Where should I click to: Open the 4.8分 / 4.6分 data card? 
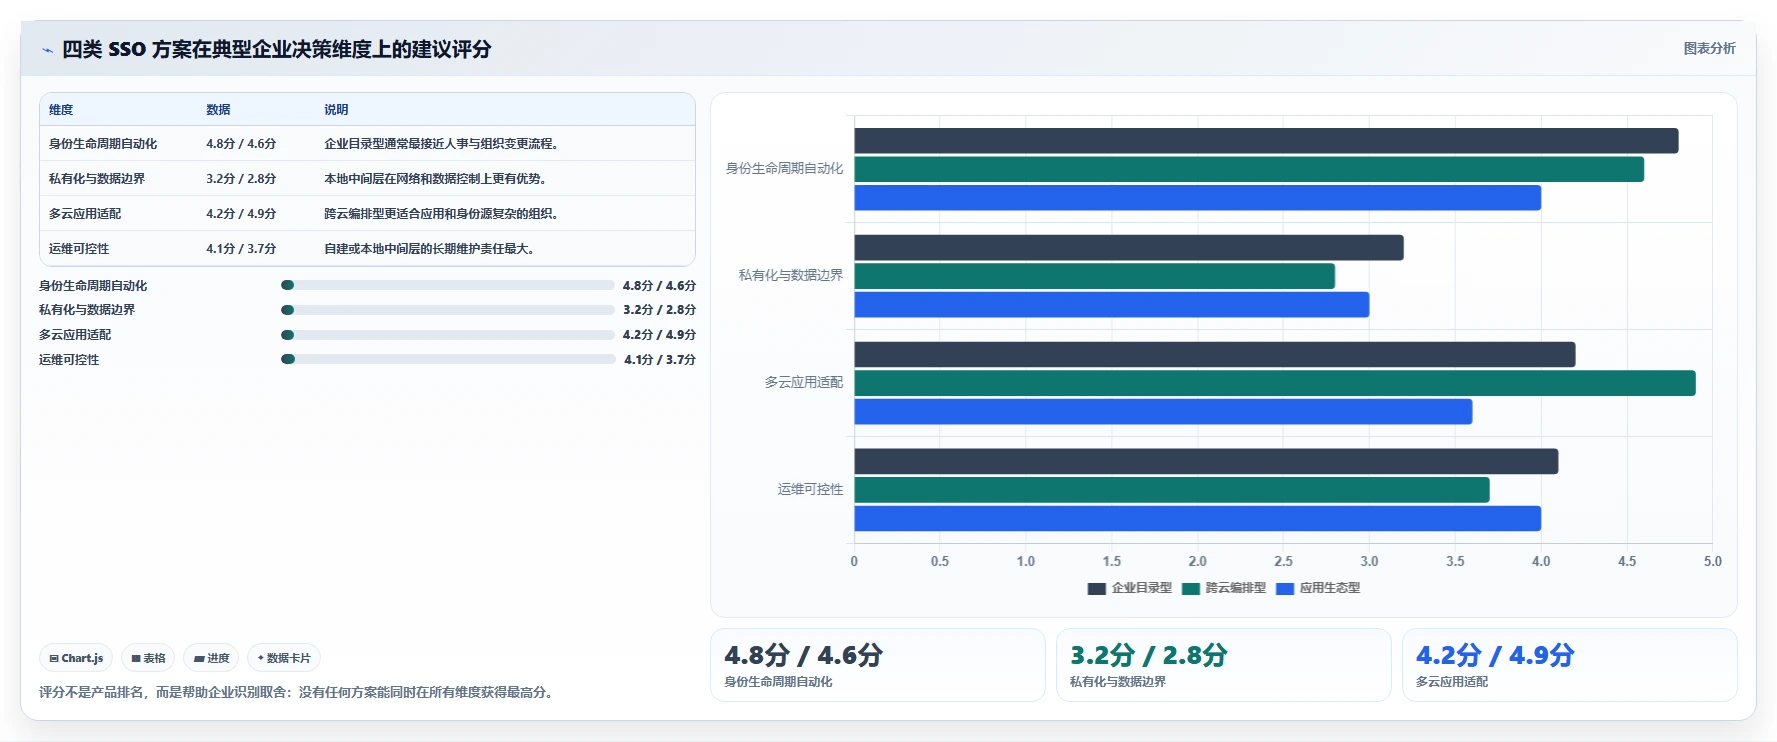pos(878,665)
